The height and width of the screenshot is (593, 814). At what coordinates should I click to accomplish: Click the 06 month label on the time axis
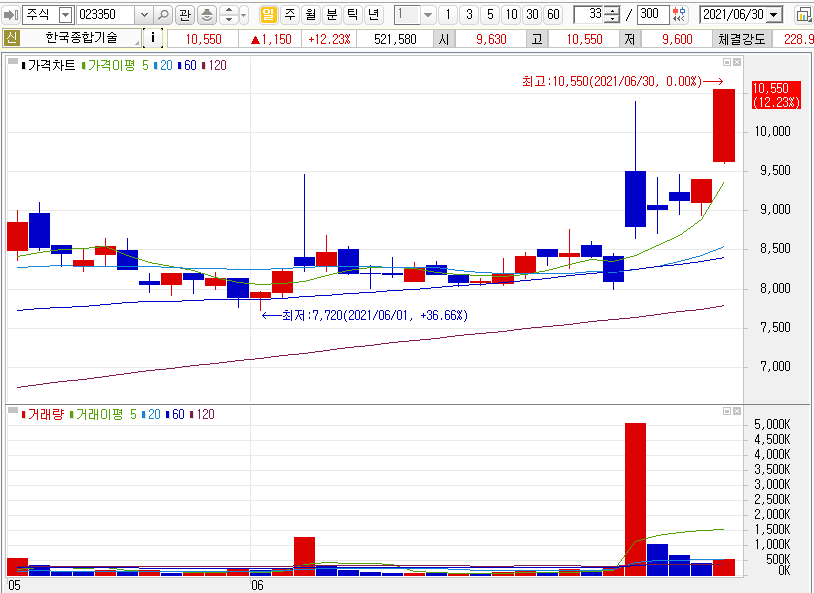(257, 585)
